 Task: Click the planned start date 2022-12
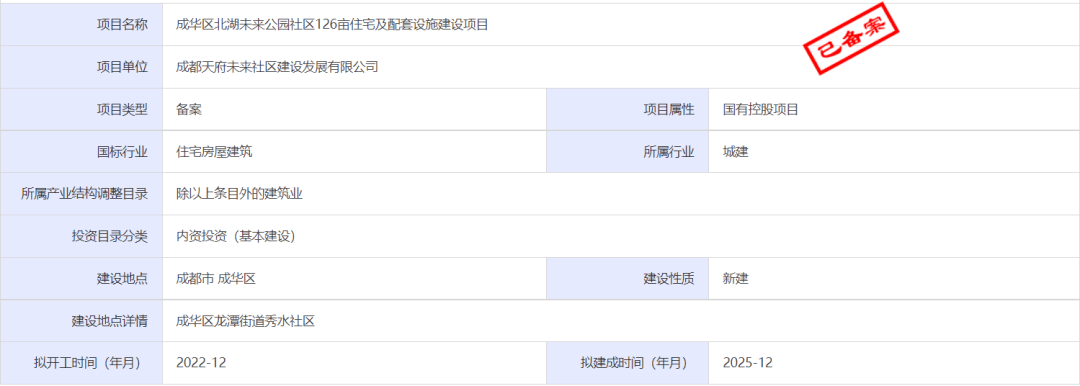(x=201, y=363)
